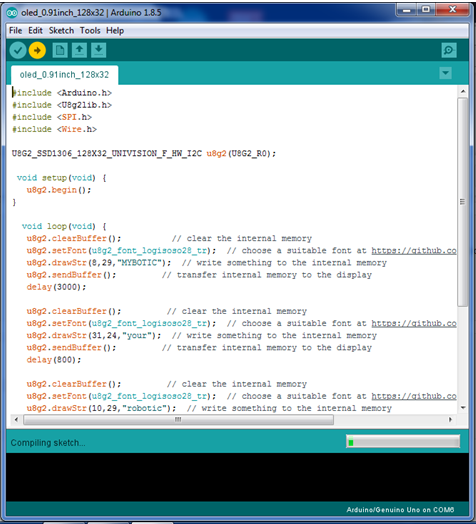The width and height of the screenshot is (476, 524).
Task: Click the horizontal scrollbar right arrow
Action: (x=451, y=419)
